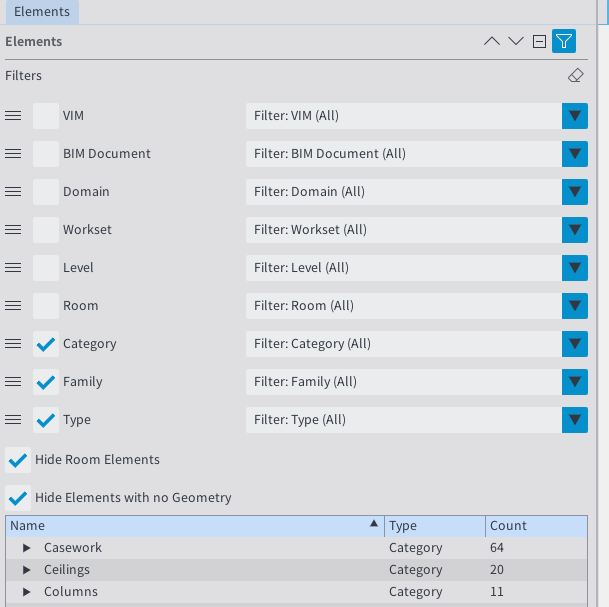Viewport: 609px width, 607px height.
Task: Click the drag handle beside the VIM filter
Action: tap(14, 116)
